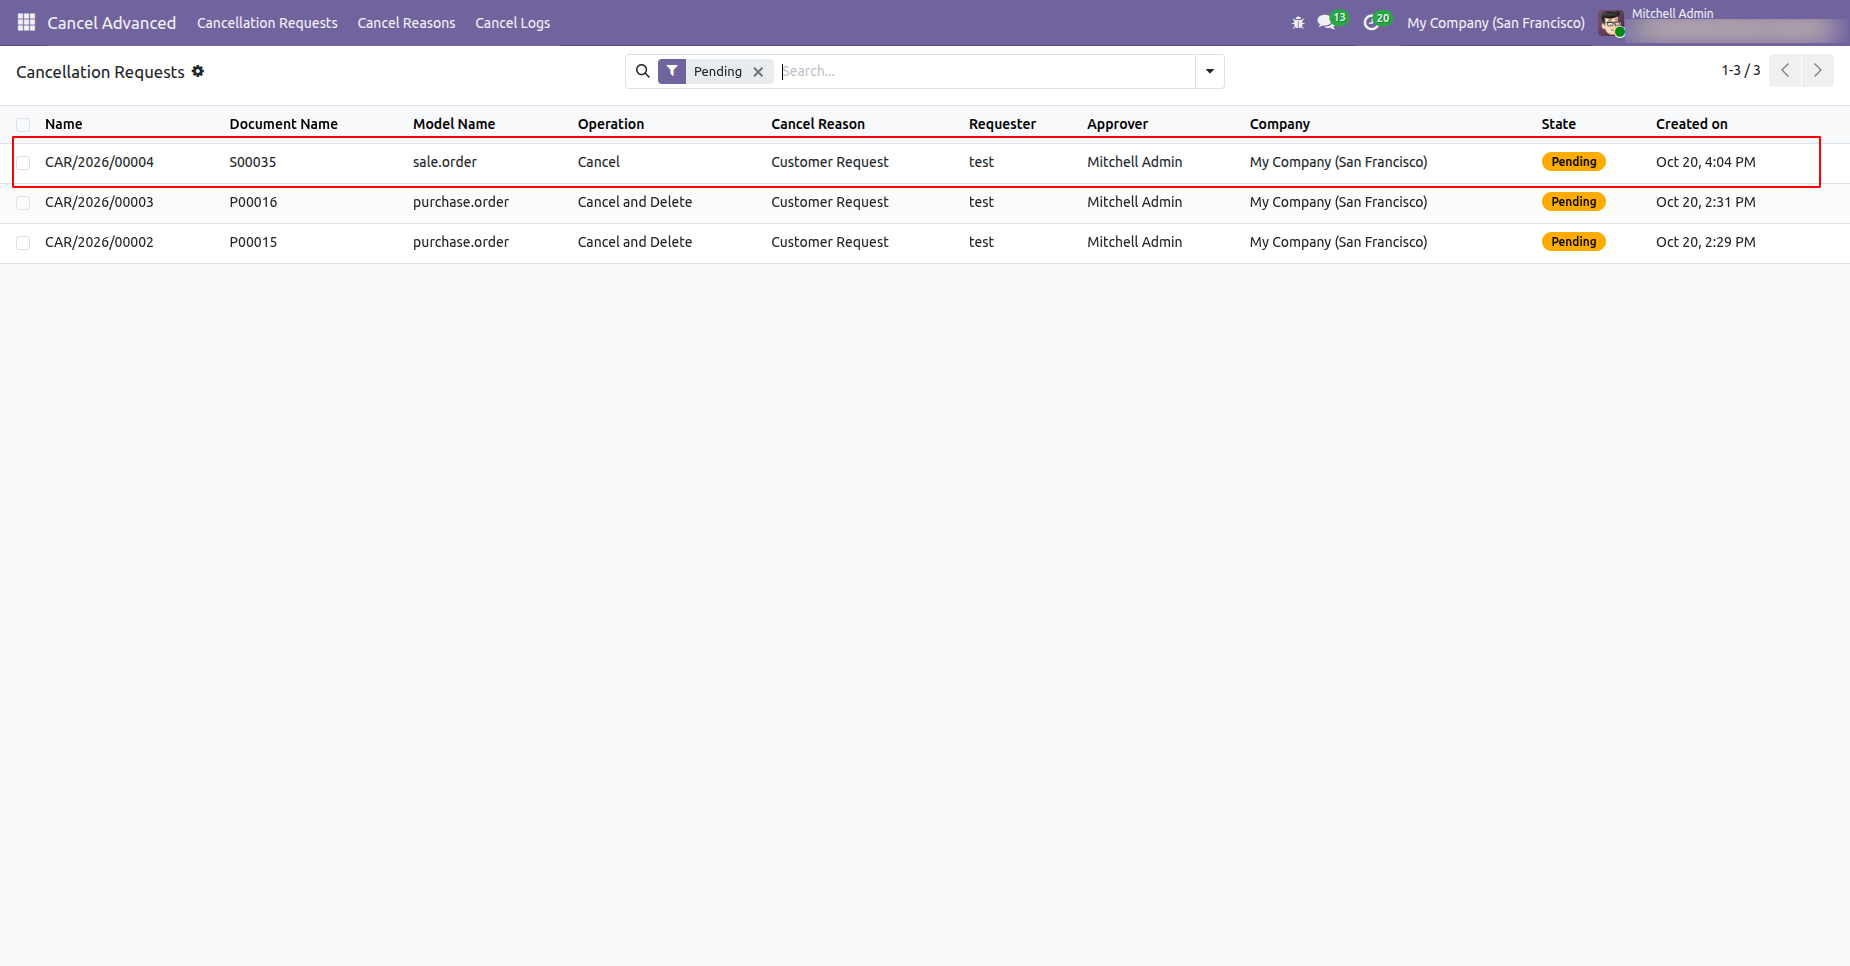Viewport: 1850px width, 966px height.
Task: Select checkbox for CAR/2026/00004
Action: [23, 163]
